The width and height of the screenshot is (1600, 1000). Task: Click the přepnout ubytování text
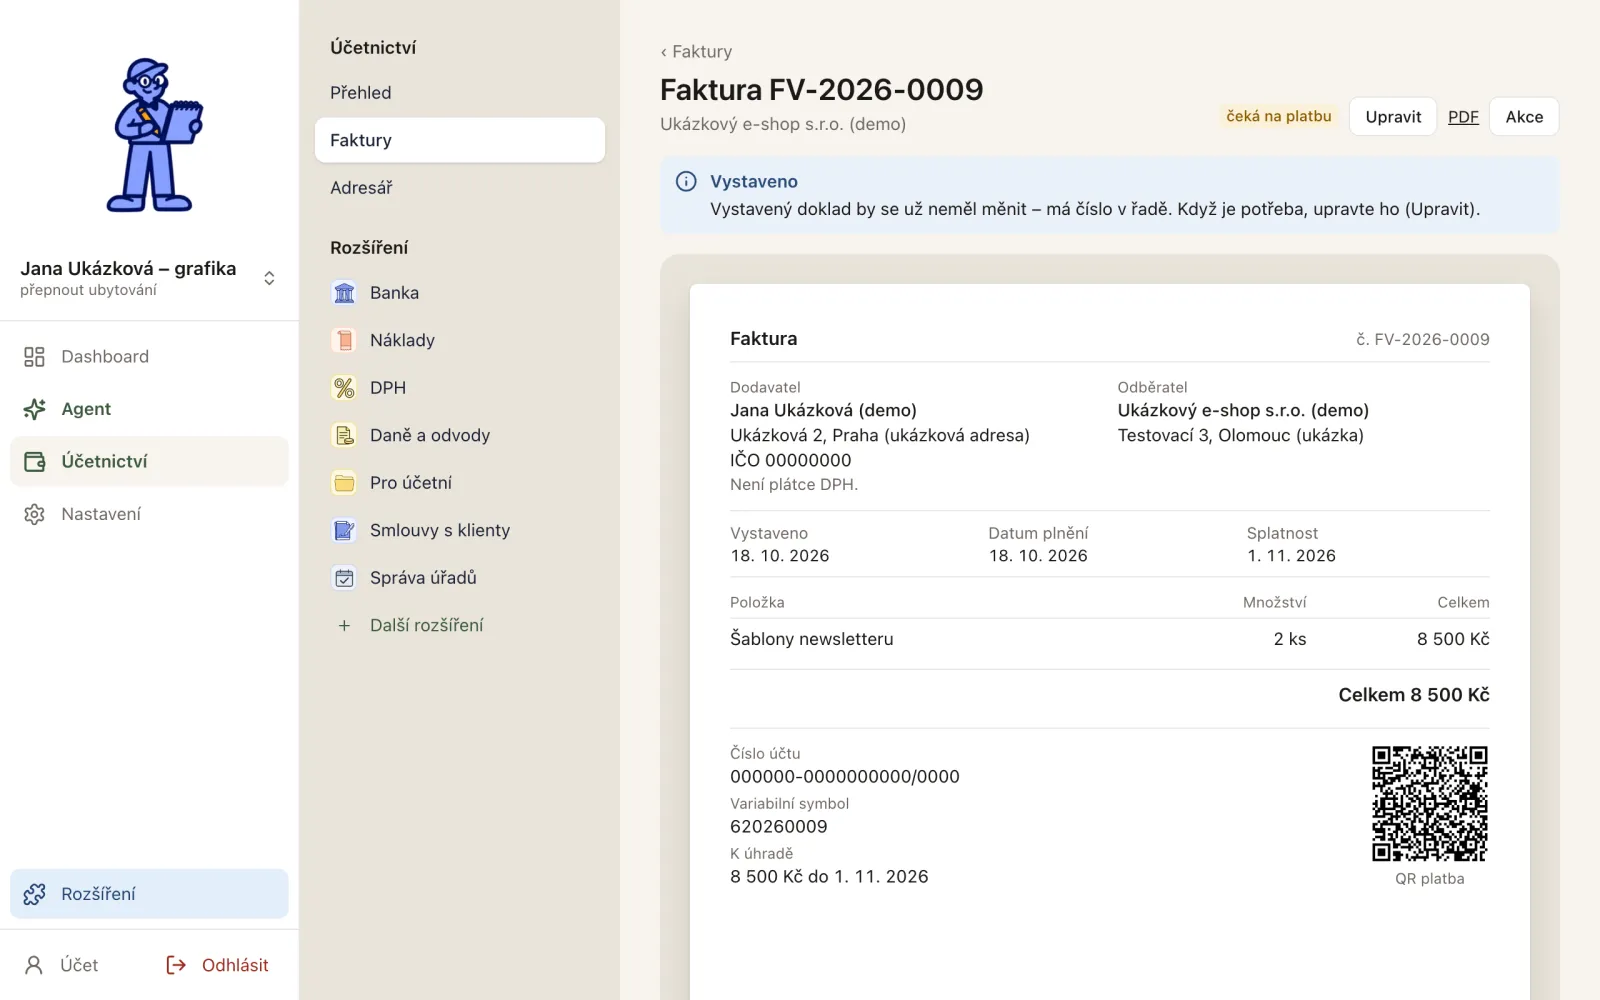pyautogui.click(x=88, y=290)
